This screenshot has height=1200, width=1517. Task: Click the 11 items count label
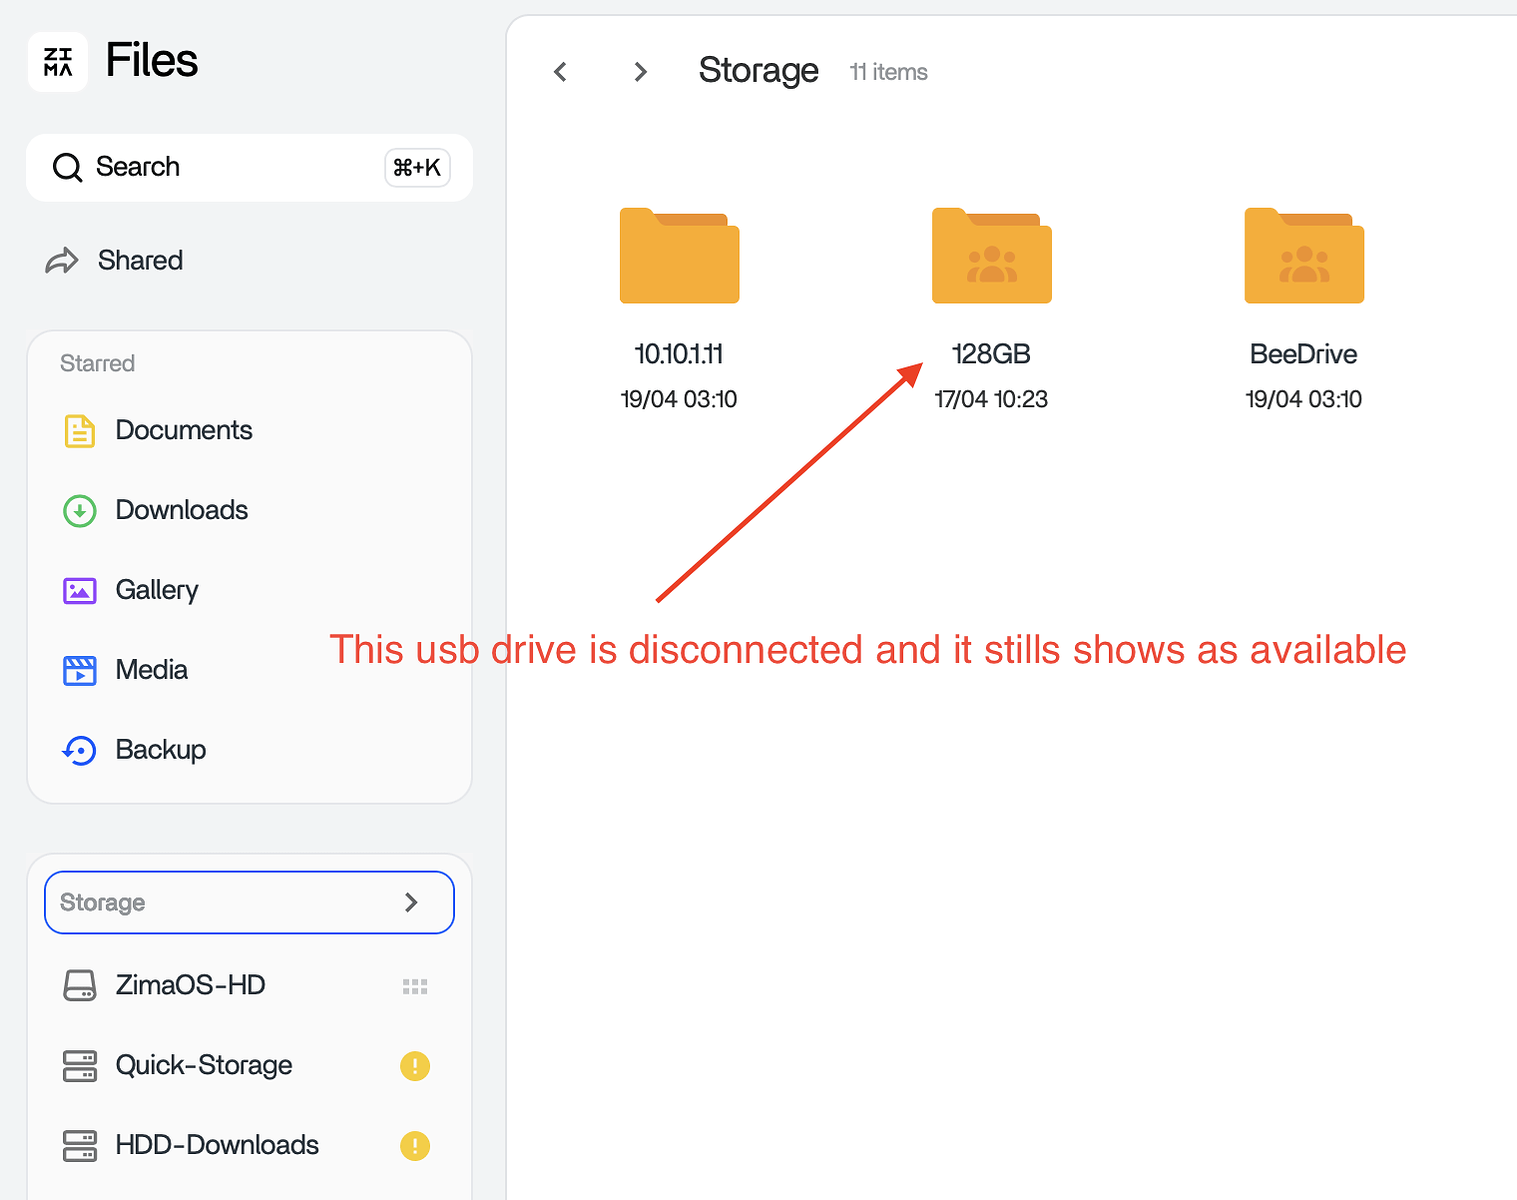889,72
